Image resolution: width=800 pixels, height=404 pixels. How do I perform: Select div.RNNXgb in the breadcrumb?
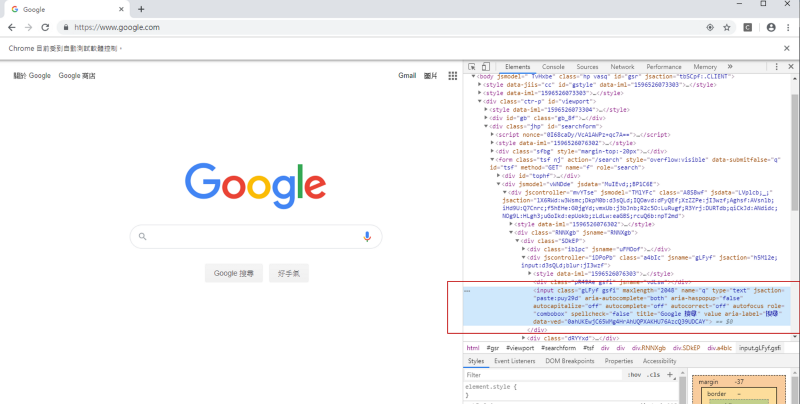649,348
